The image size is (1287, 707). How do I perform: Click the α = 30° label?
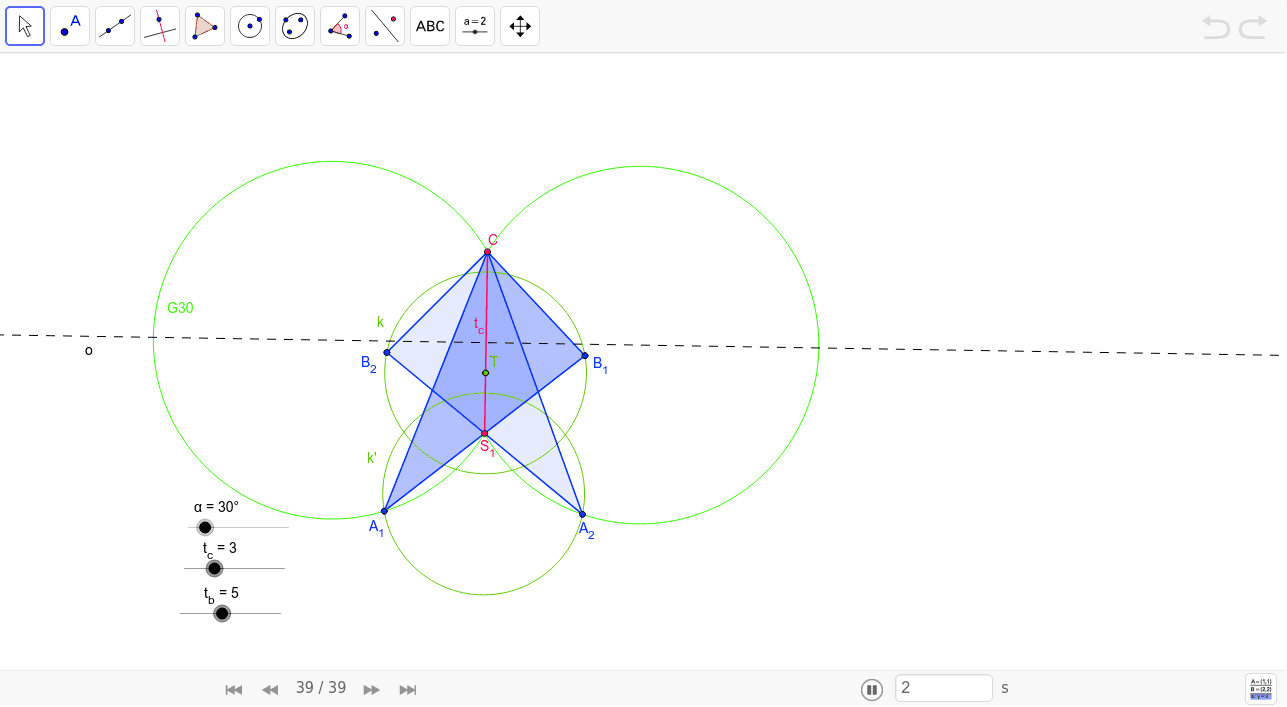pyautogui.click(x=216, y=507)
